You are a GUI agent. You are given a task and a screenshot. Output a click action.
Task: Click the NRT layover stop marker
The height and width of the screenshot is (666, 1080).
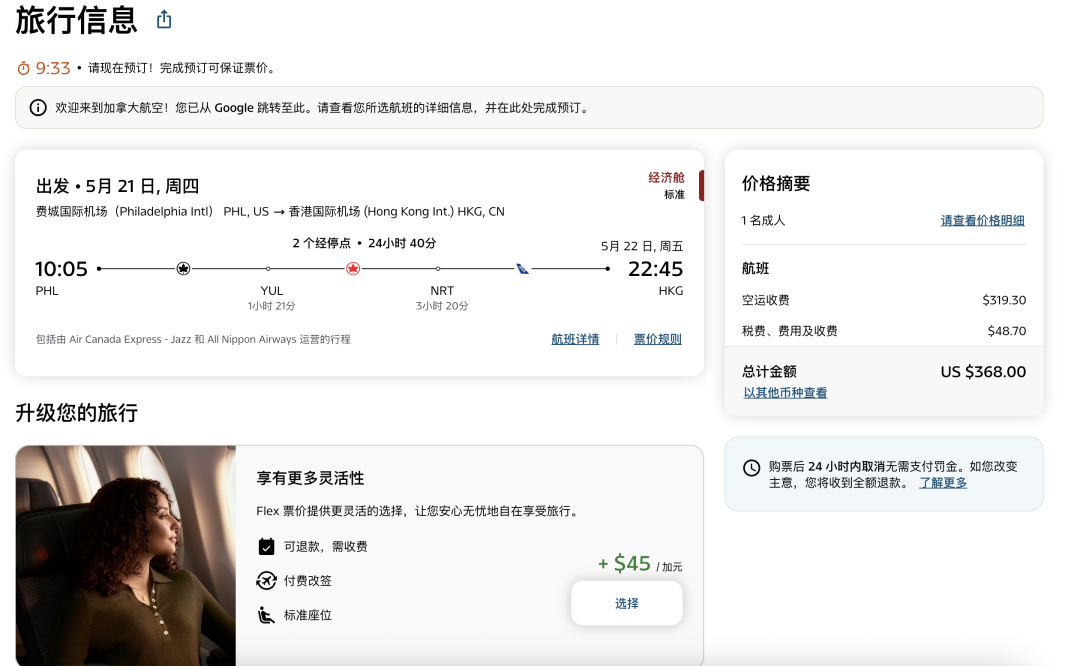click(437, 269)
